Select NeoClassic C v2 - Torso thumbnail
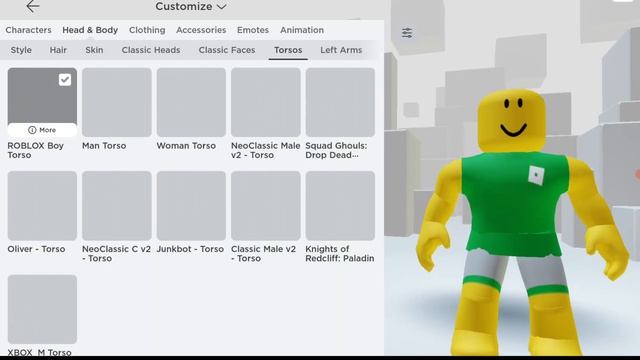The image size is (640, 360). pos(117,206)
